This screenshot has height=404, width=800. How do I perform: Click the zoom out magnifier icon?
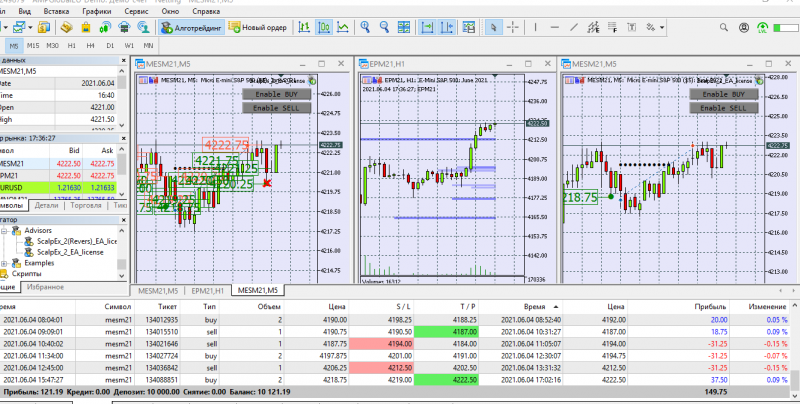click(x=384, y=27)
